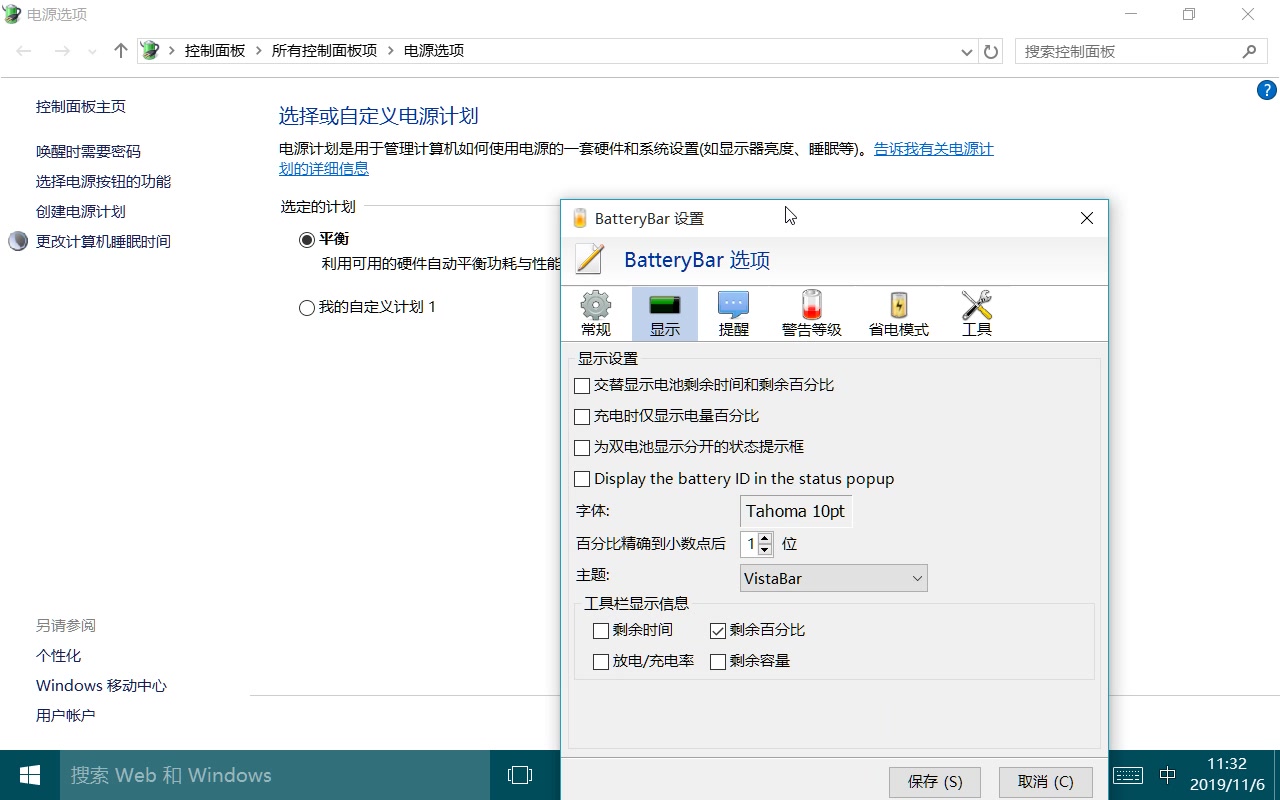Viewport: 1280px width, 800px height.
Task: Click the BatteryBar title bar battery icon
Action: click(x=580, y=218)
